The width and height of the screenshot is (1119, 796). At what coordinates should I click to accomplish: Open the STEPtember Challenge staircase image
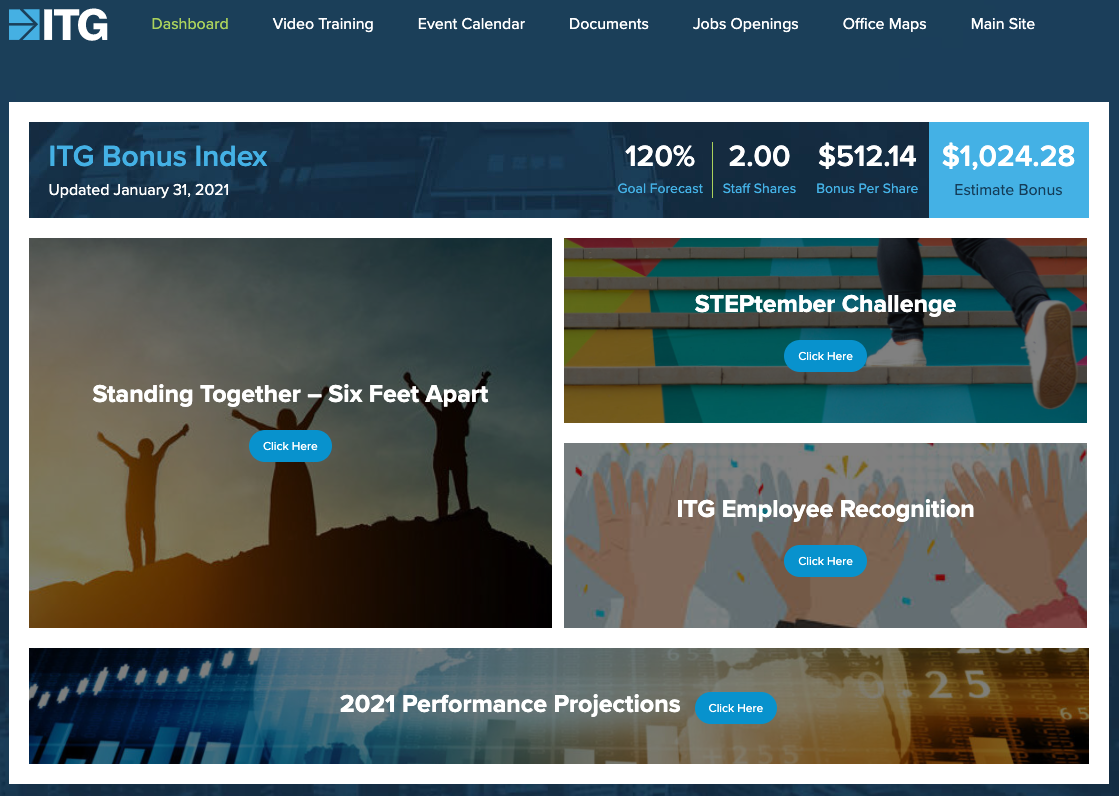[825, 330]
